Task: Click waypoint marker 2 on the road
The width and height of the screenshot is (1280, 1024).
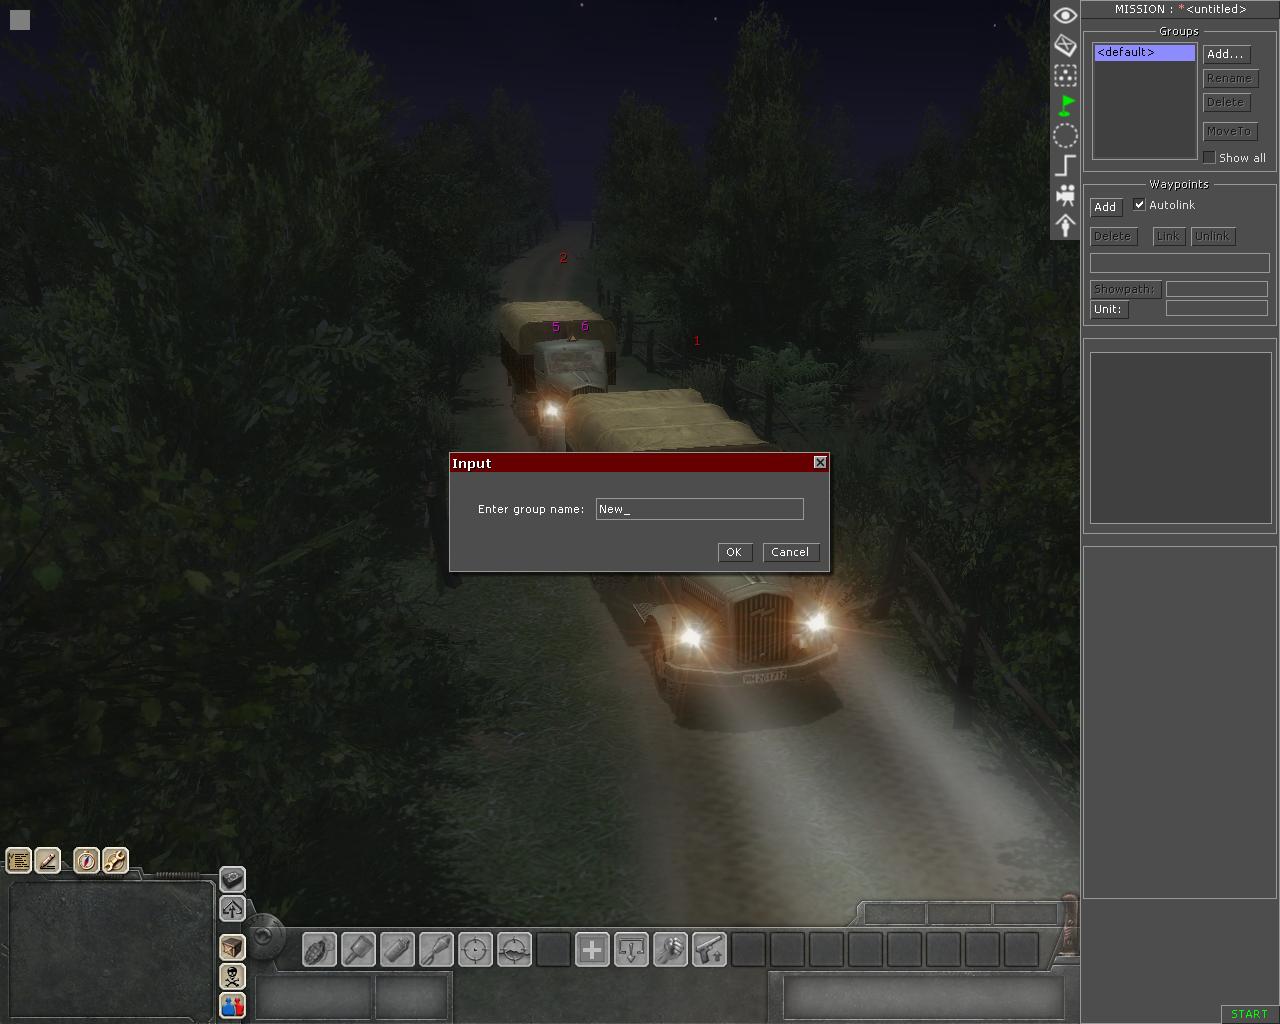Action: coord(563,258)
